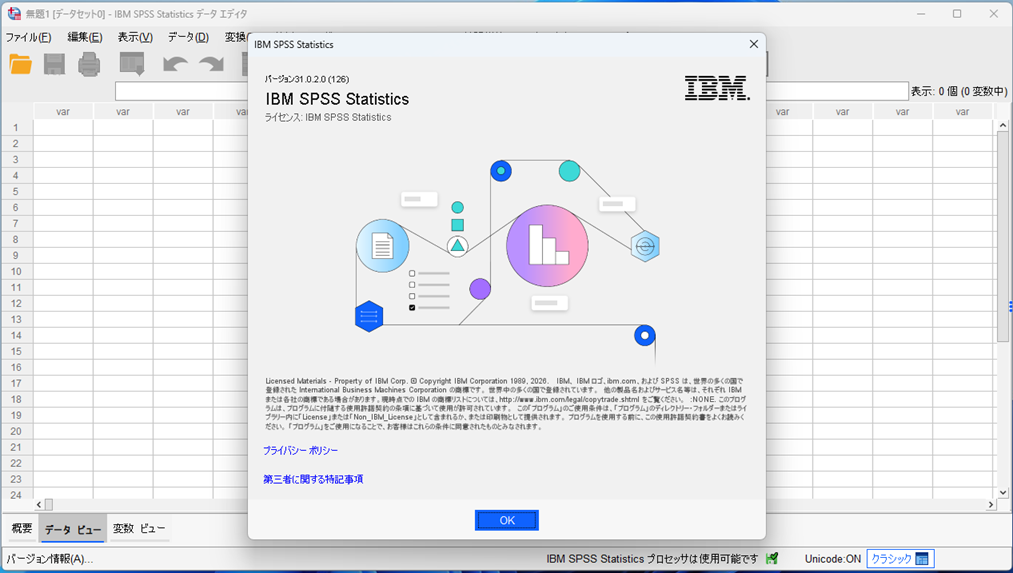
Task: Select row header 14
Action: coord(16,335)
